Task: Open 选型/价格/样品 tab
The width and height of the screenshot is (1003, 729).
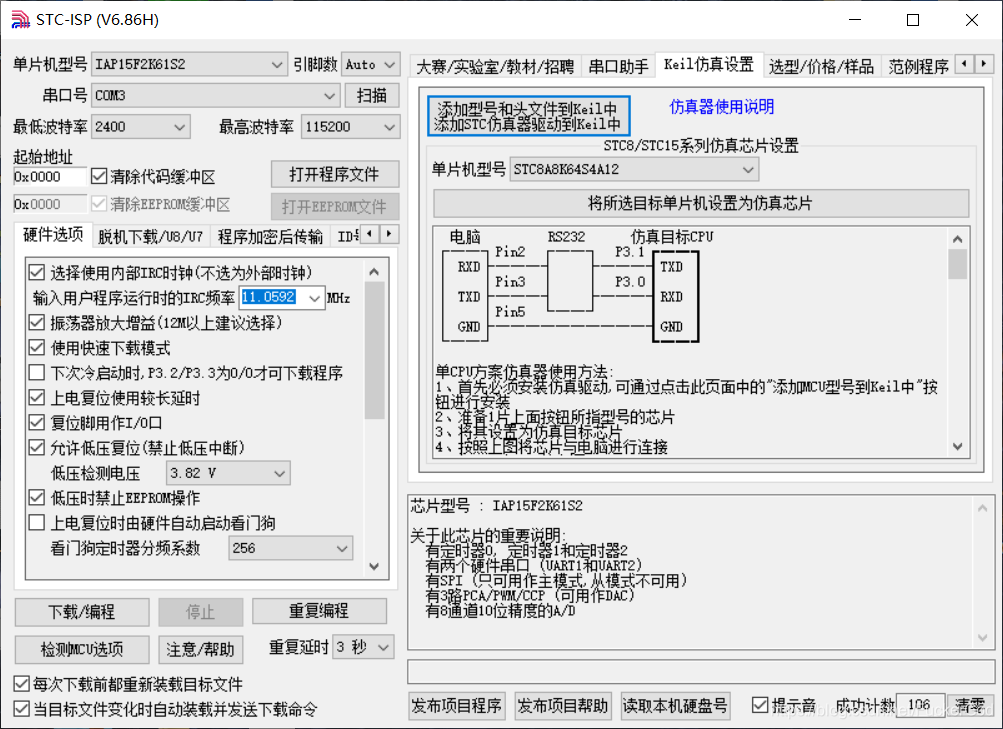Action: point(821,67)
